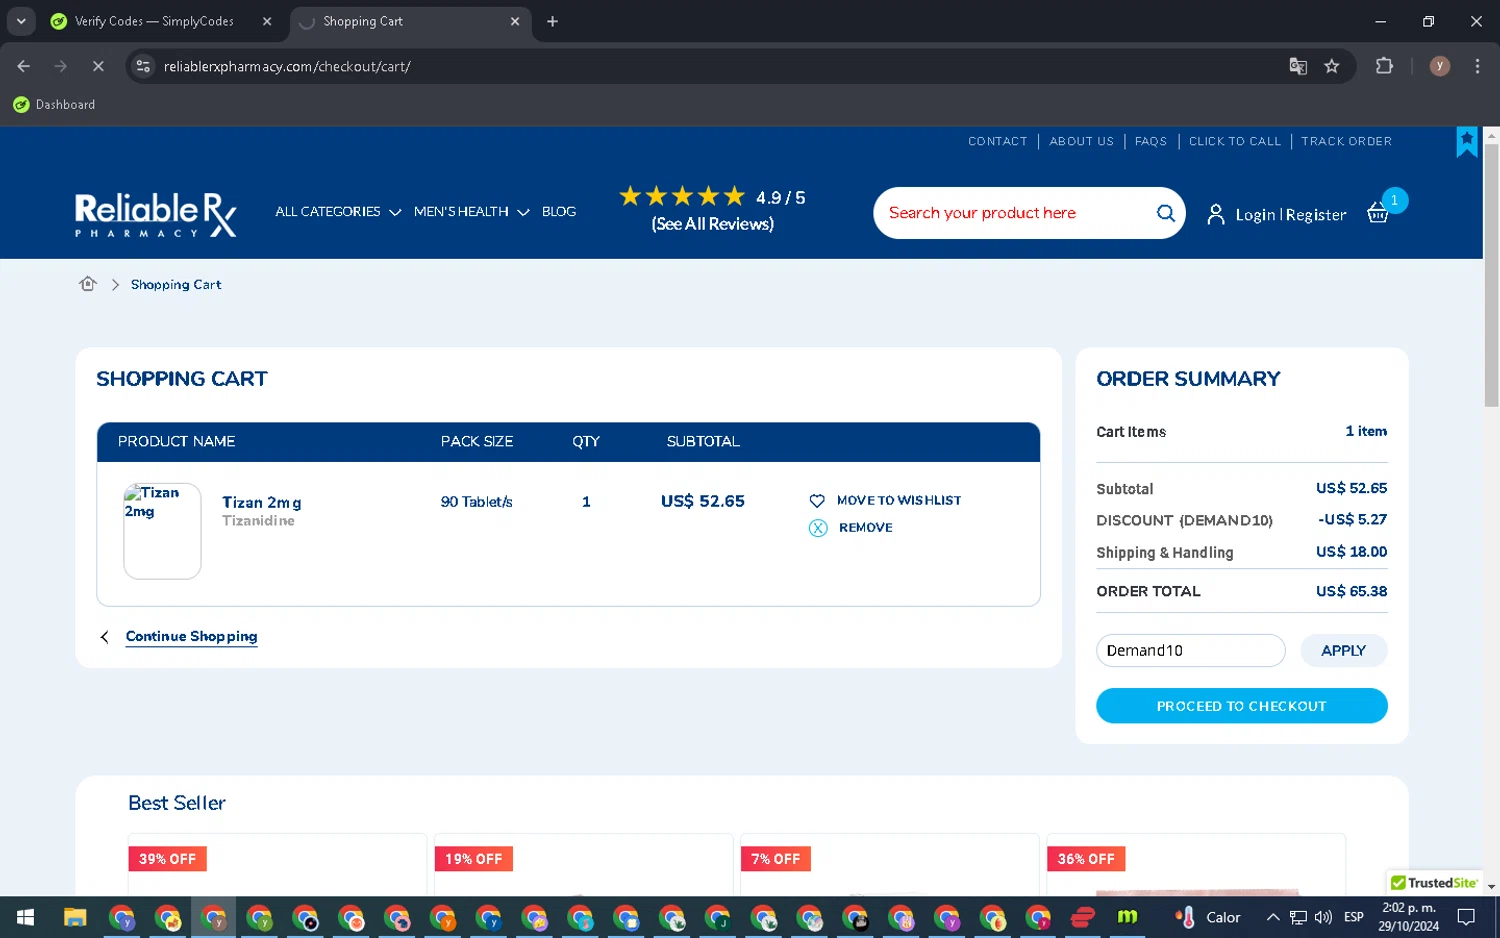Open the Windows Start menu
The image size is (1500, 938).
tap(26, 917)
